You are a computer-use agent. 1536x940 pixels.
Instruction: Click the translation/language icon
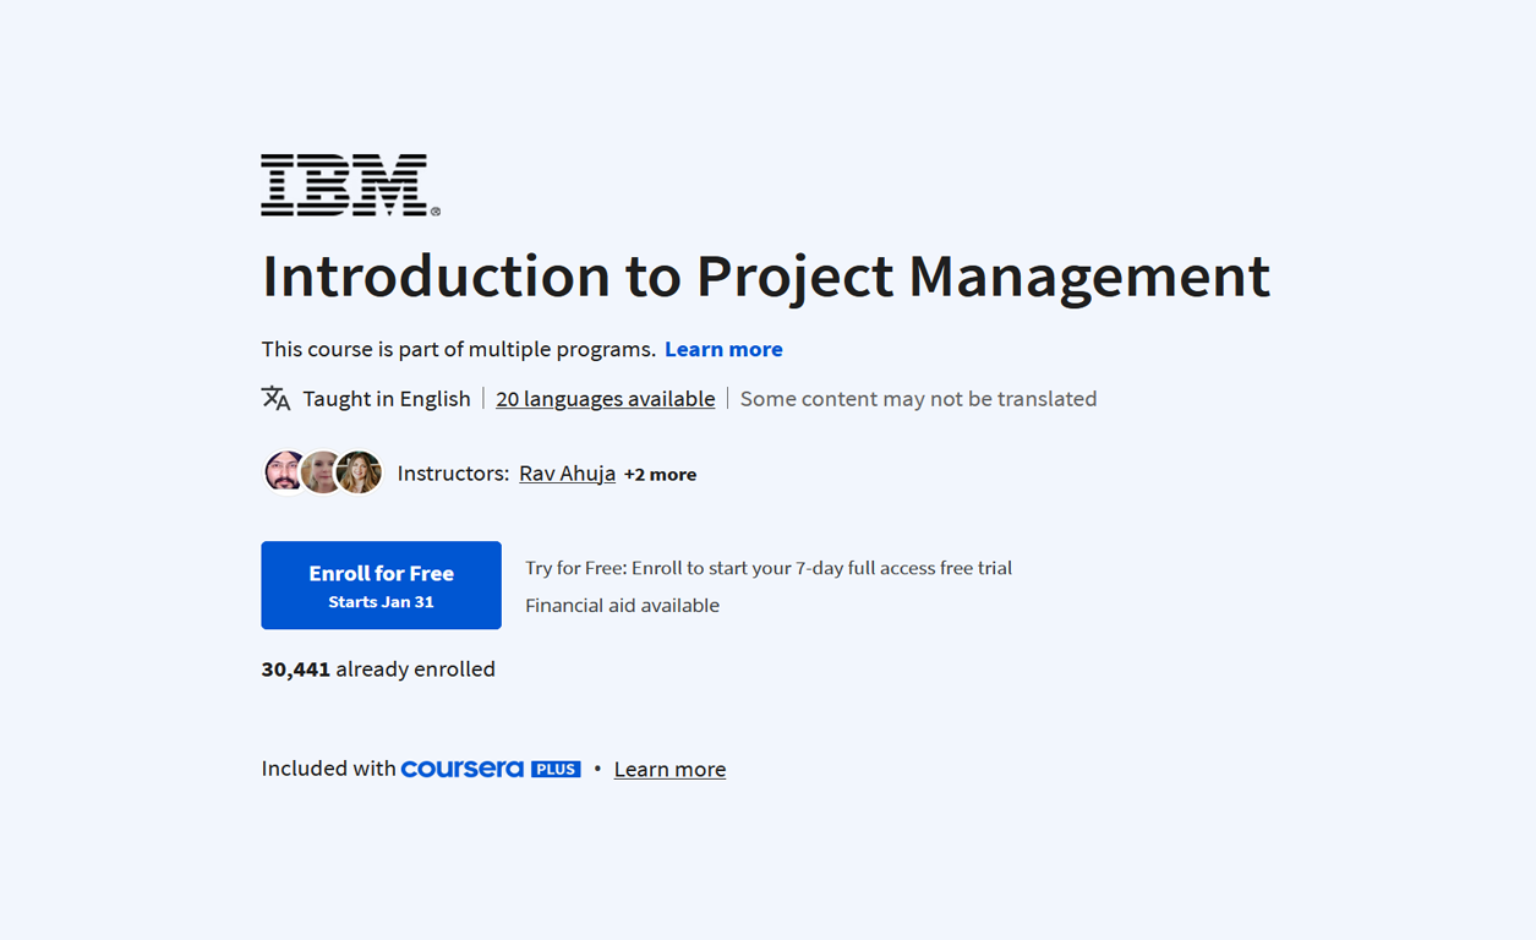click(274, 398)
